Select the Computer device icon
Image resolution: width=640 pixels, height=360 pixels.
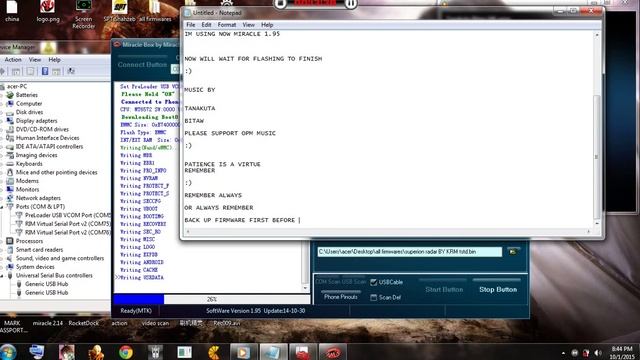(10, 103)
